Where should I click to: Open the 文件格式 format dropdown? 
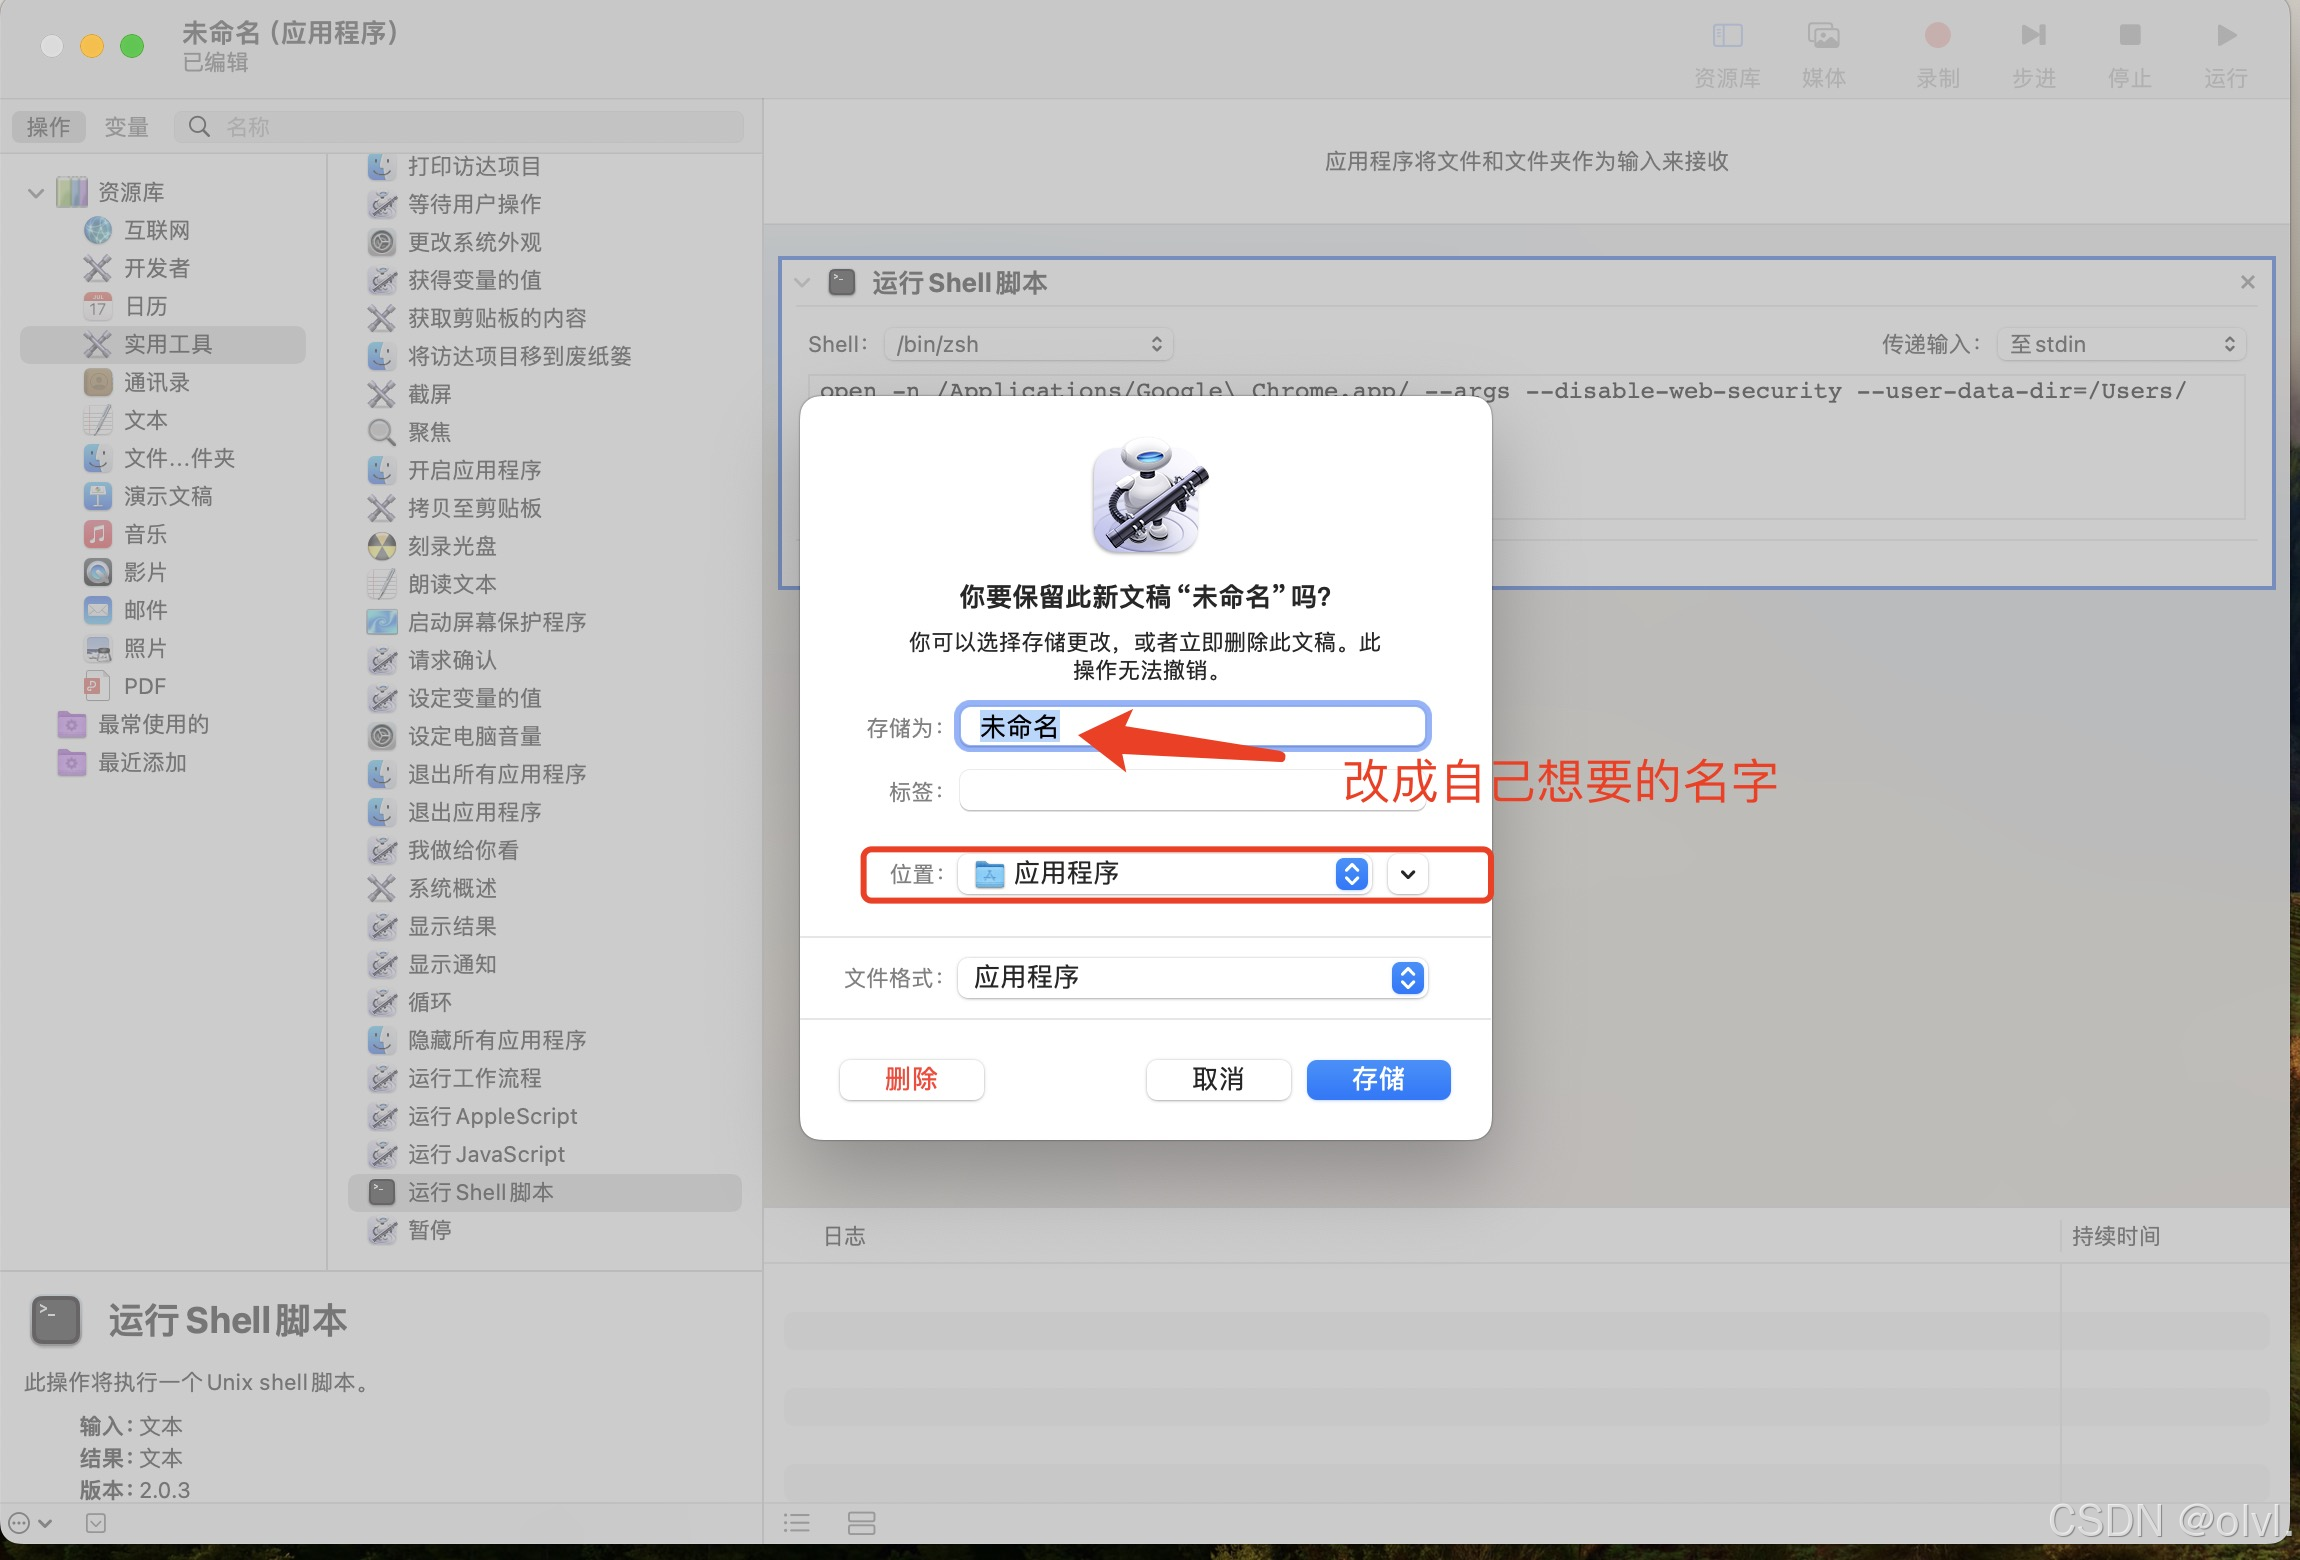coord(1192,977)
